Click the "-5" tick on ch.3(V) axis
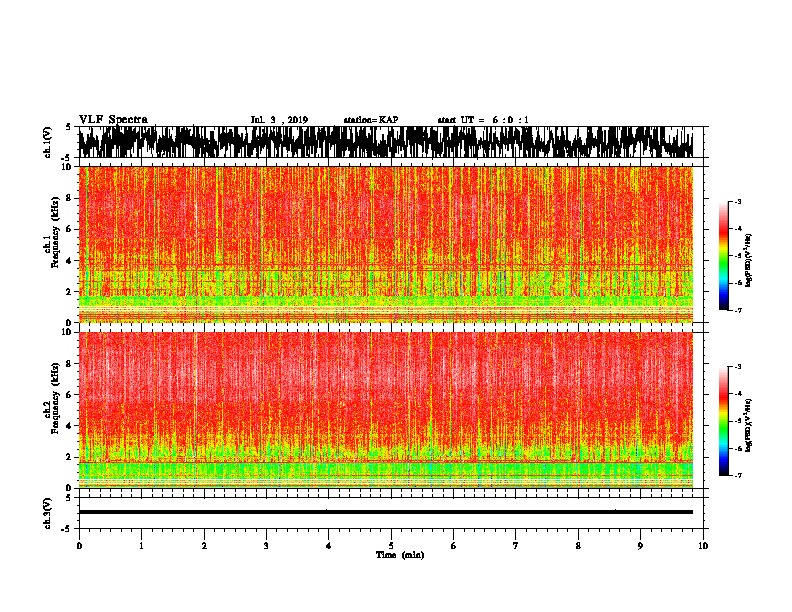Viewport: 792px width, 612px height. coord(67,529)
